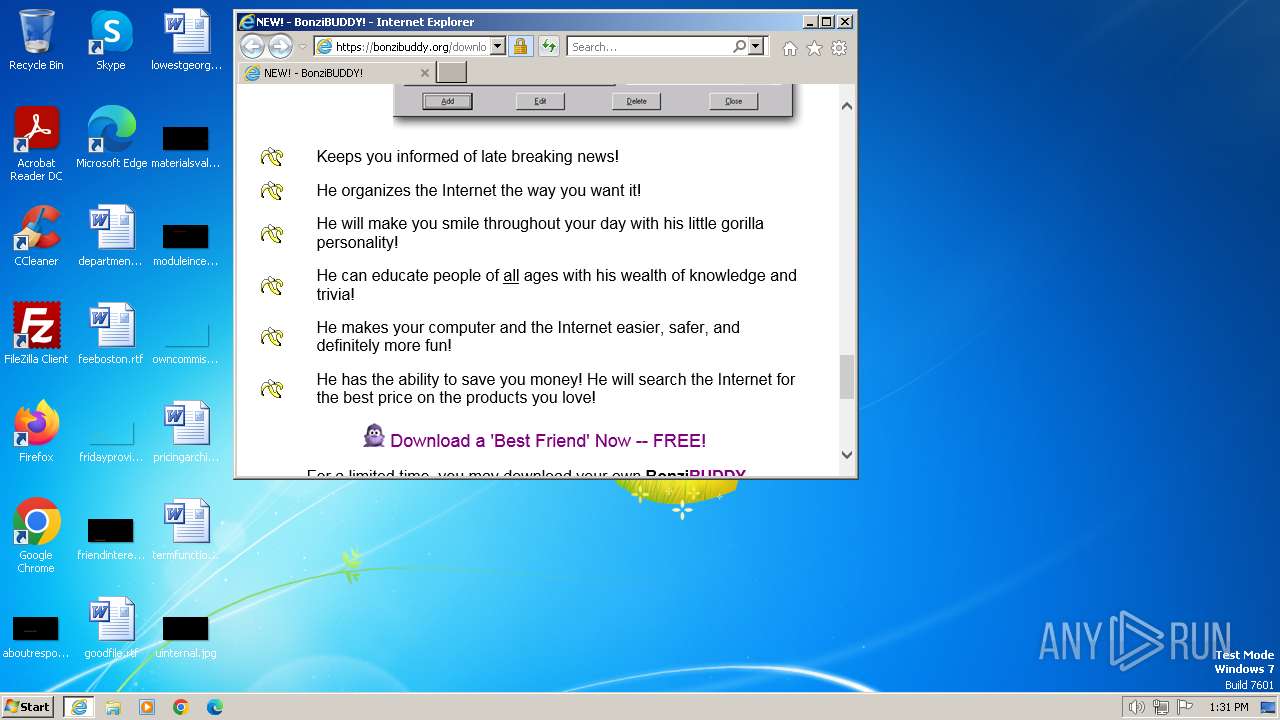Click Internet Explorer in the taskbar
The width and height of the screenshot is (1280, 720).
pos(79,707)
